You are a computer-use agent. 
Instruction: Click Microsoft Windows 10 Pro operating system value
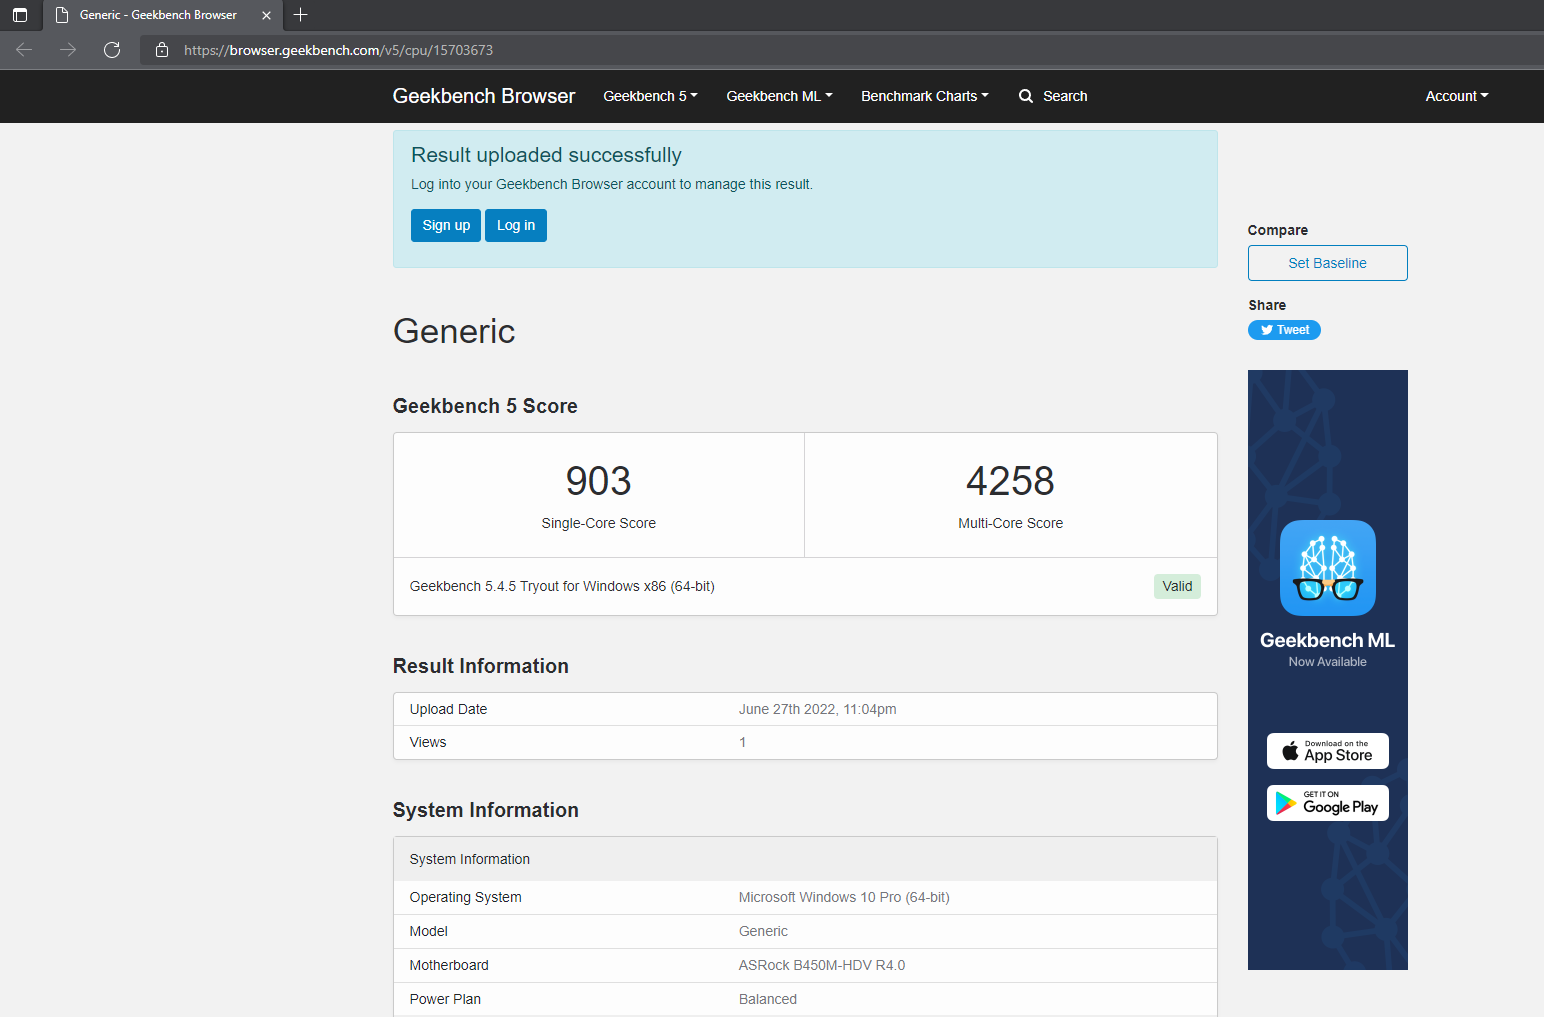(x=844, y=897)
